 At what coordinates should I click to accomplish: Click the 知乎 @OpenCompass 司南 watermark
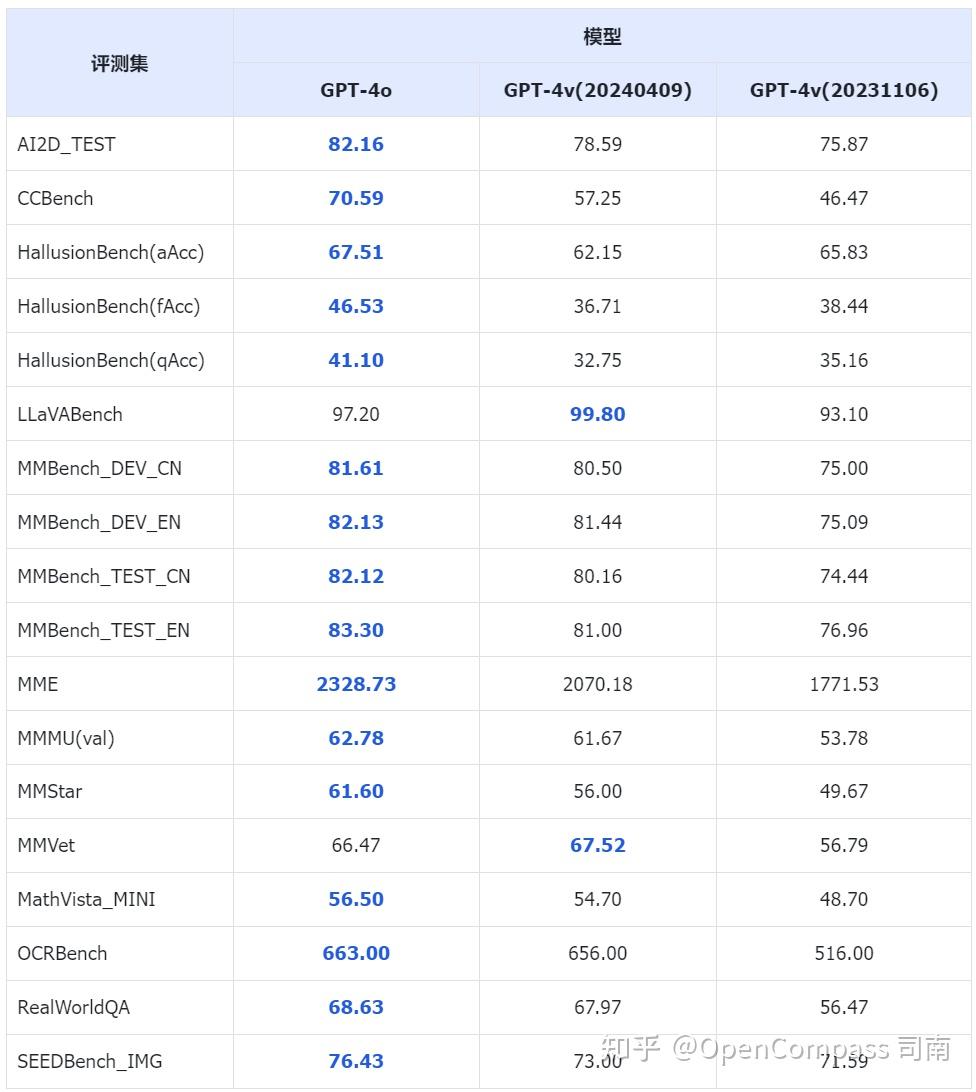[775, 1048]
